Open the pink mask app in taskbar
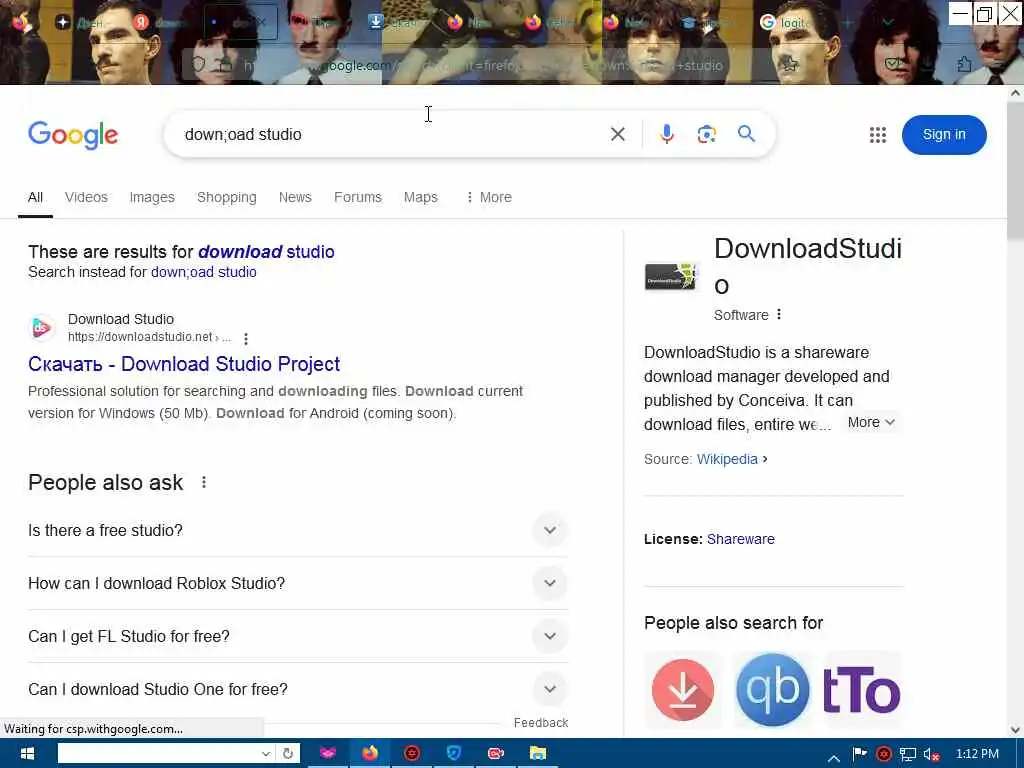 tap(328, 753)
